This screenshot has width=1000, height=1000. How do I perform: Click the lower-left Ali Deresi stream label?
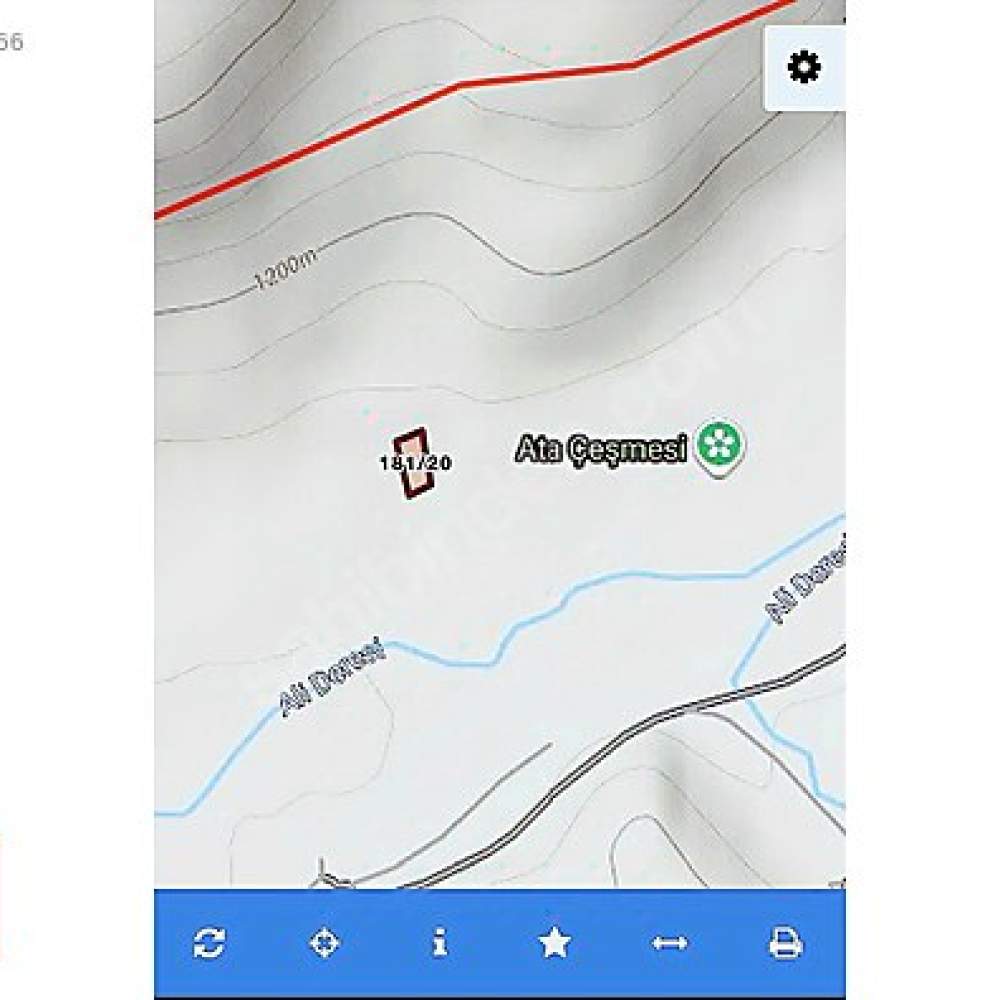point(333,677)
